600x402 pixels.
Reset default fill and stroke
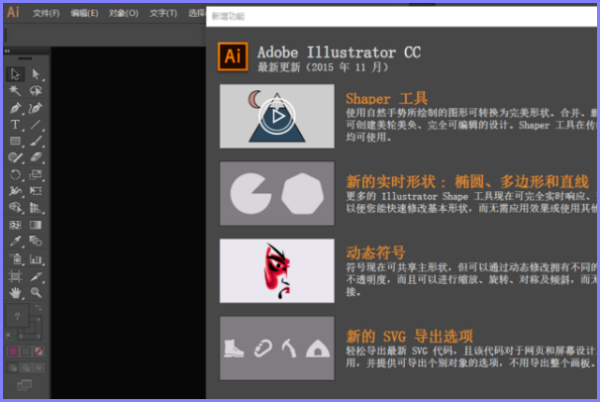tap(10, 336)
